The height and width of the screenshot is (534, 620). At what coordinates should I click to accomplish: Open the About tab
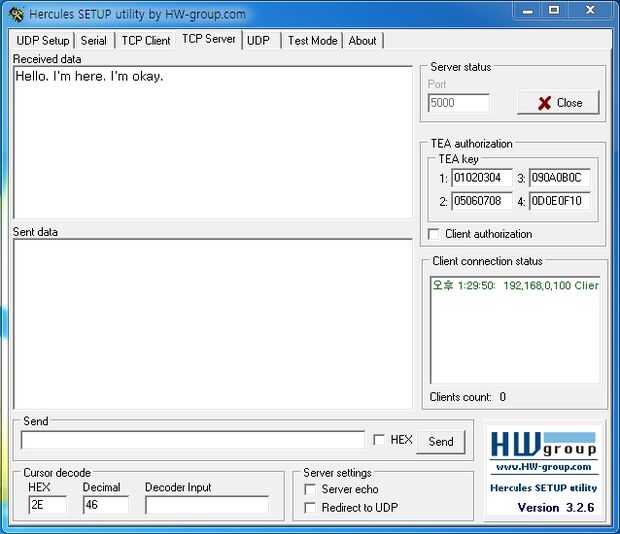click(x=362, y=40)
